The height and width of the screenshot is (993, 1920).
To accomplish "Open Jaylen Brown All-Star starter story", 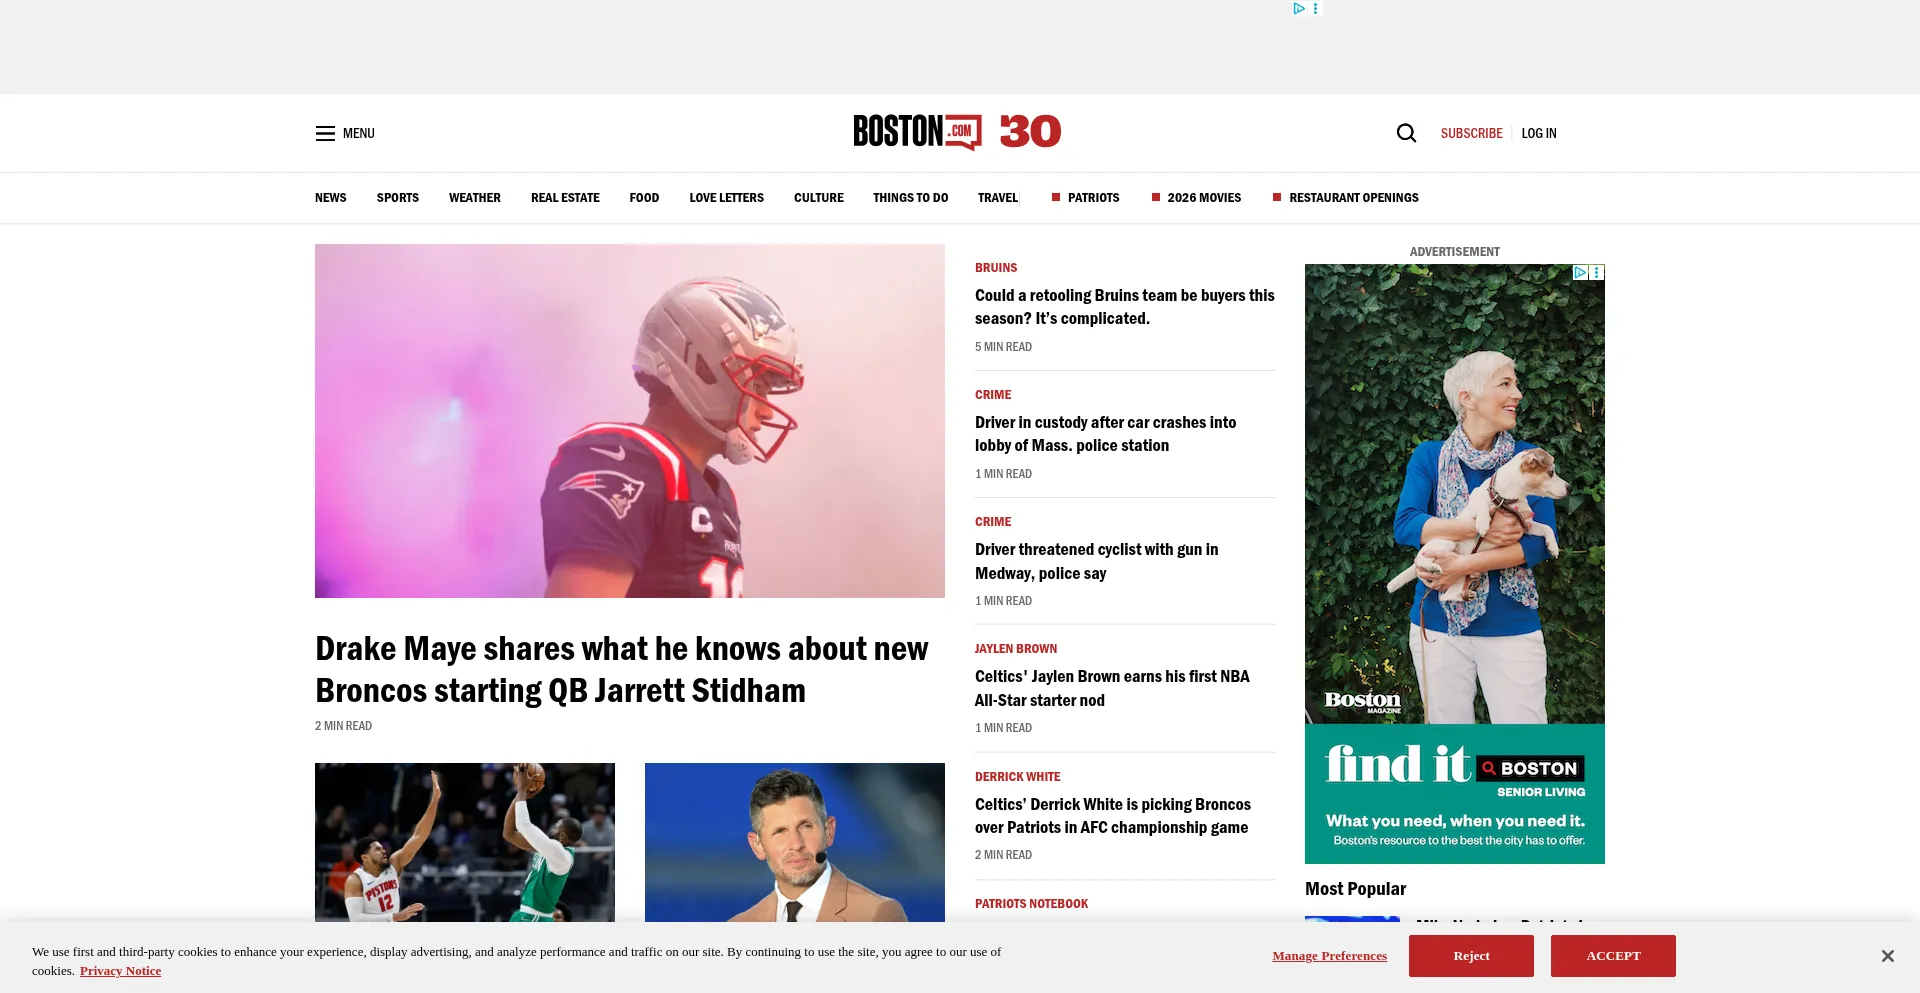I will click(x=1112, y=688).
